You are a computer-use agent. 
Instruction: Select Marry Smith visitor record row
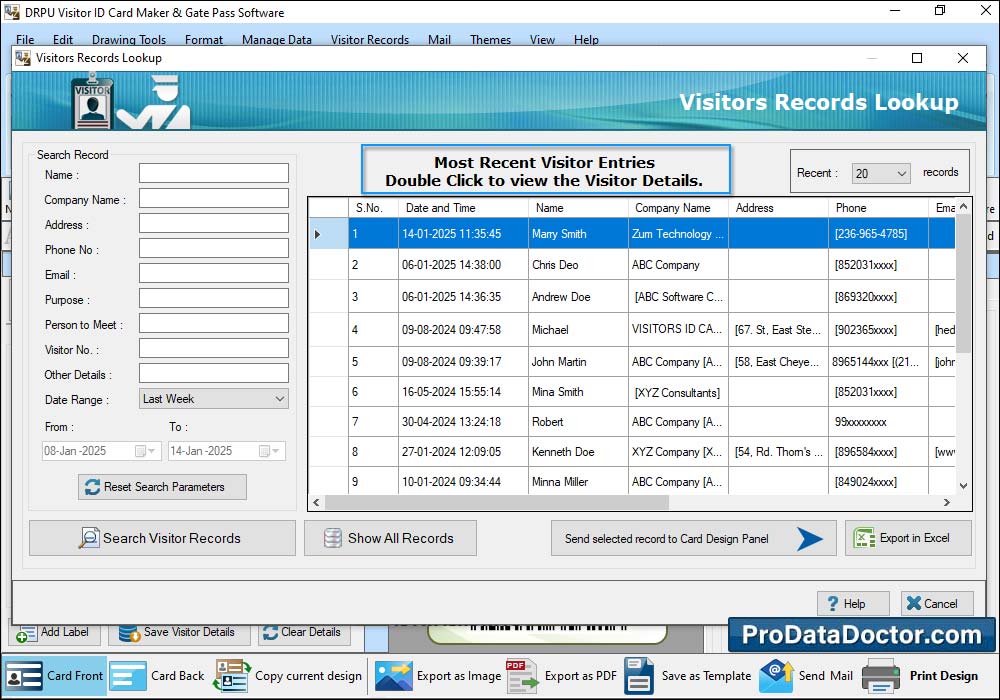(x=560, y=234)
